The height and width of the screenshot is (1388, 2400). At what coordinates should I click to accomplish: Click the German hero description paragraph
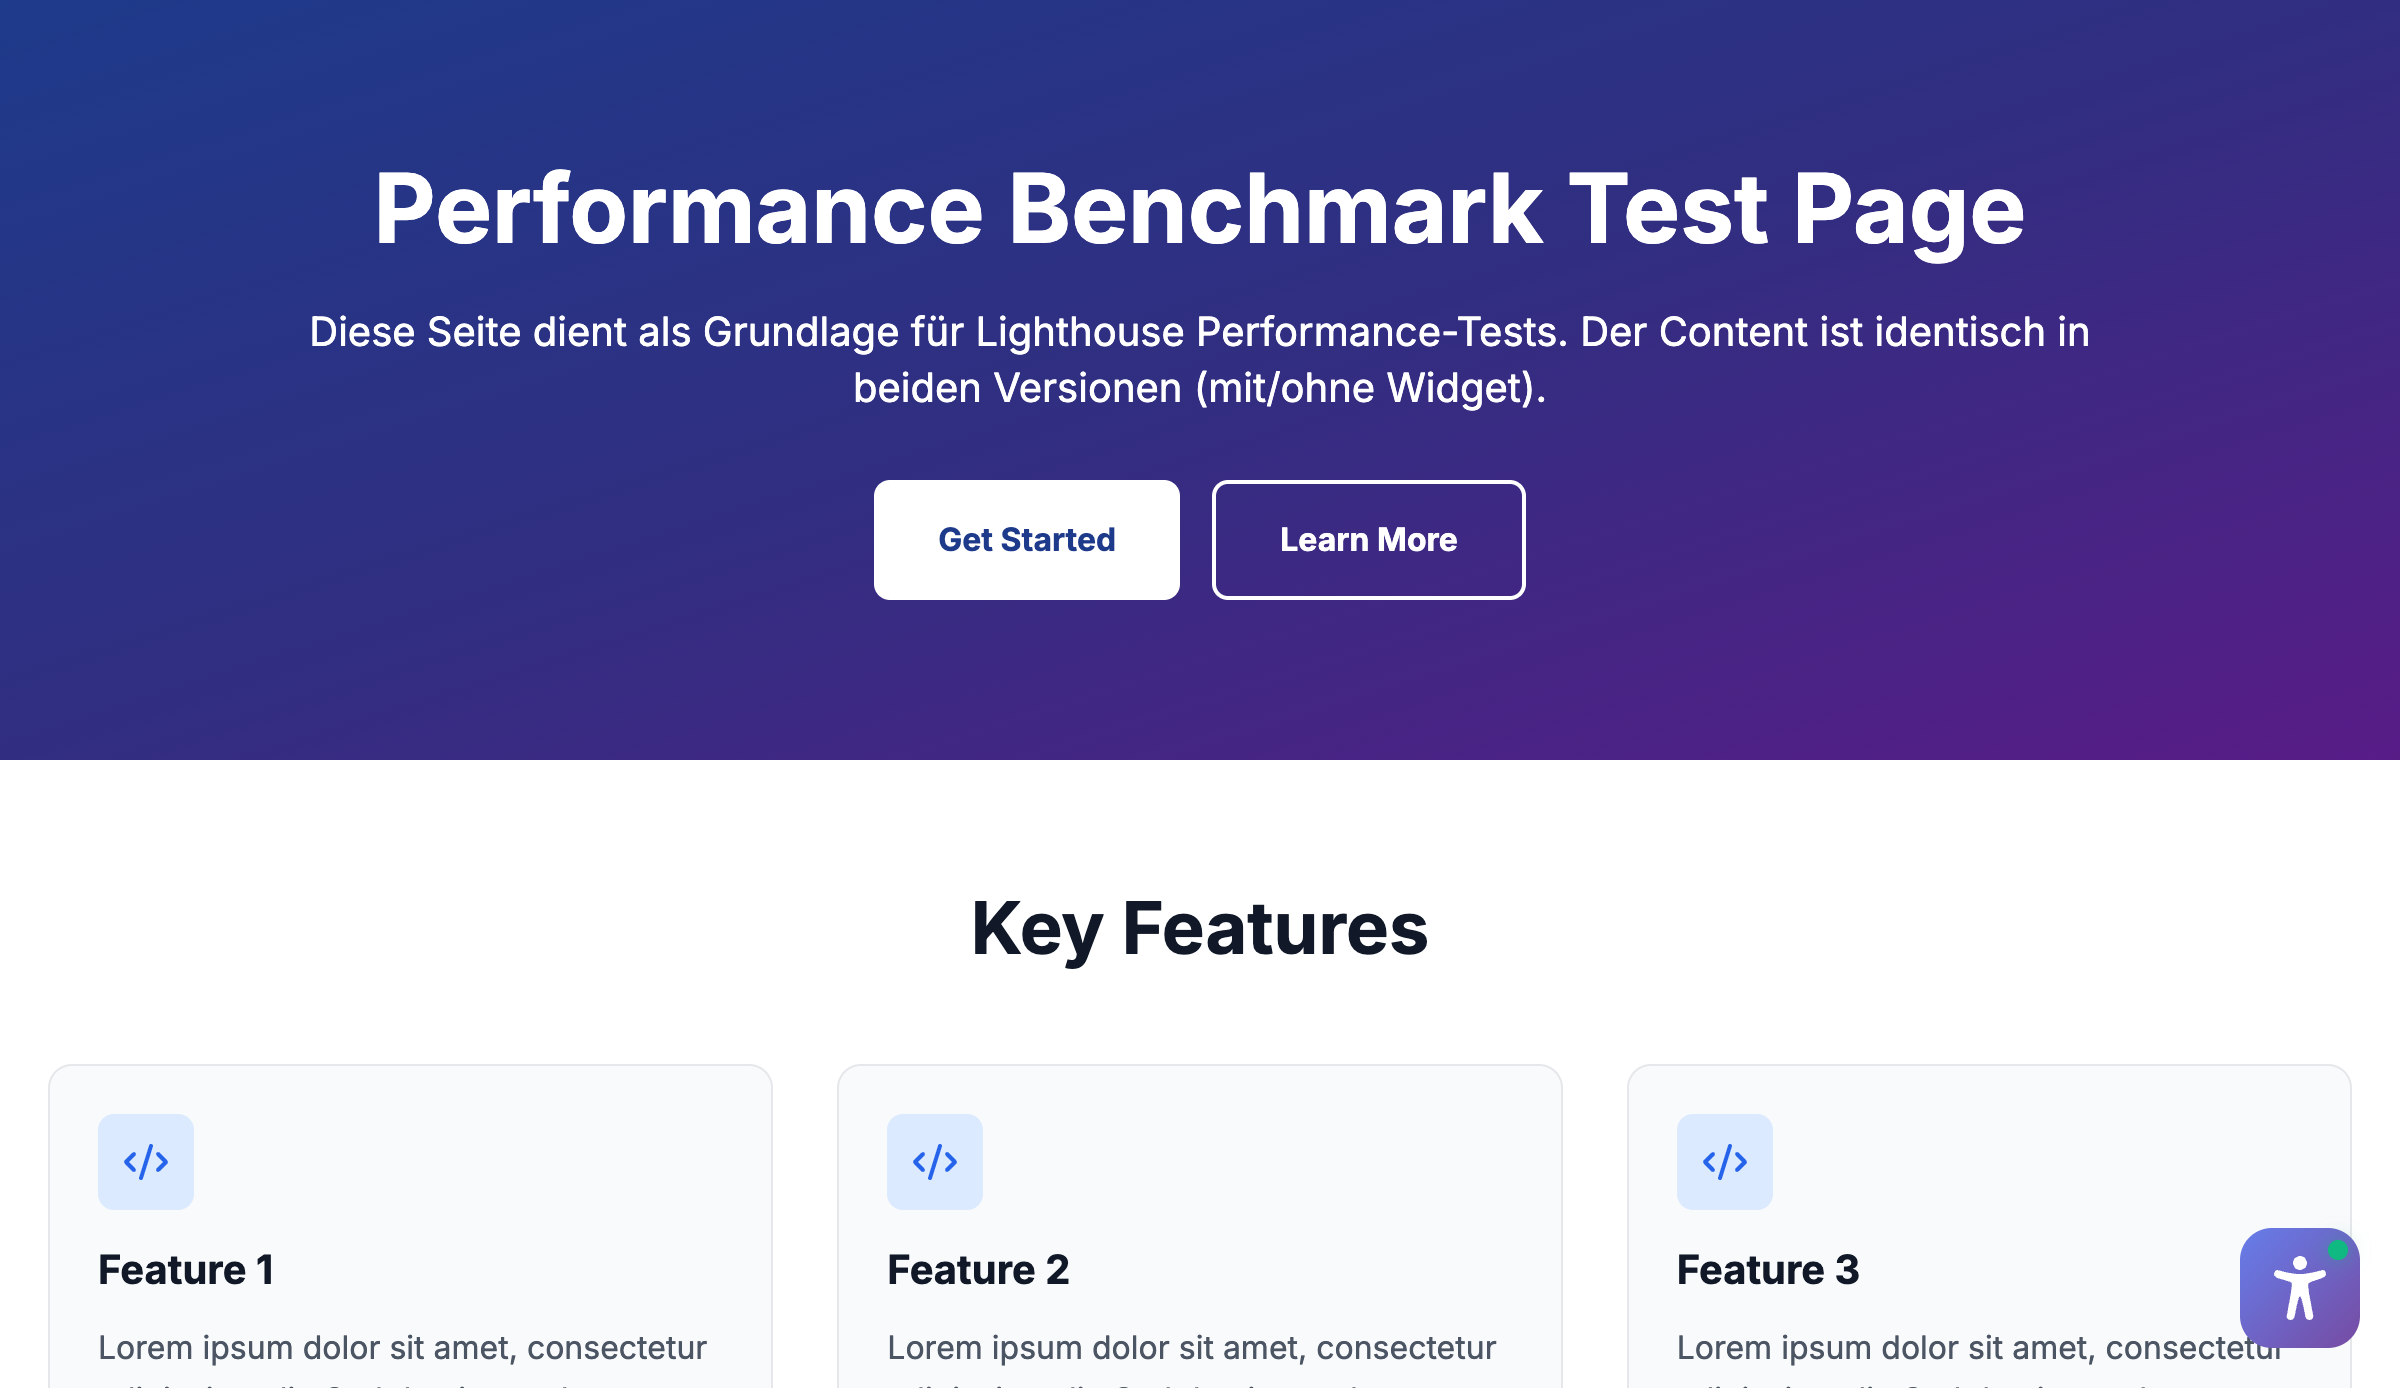coord(1199,360)
